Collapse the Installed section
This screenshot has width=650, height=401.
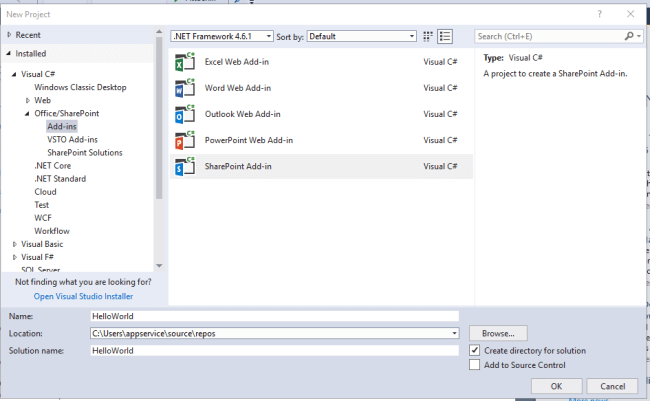point(8,53)
